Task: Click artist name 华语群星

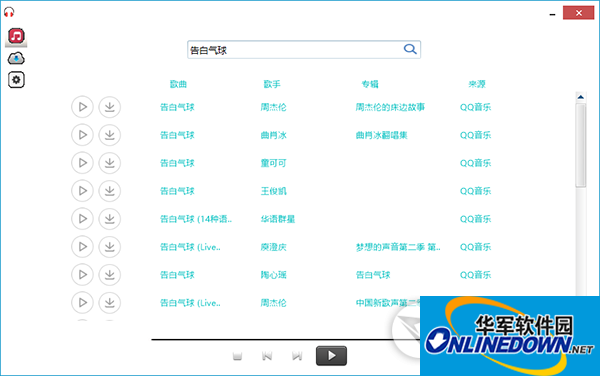Action: 278,219
